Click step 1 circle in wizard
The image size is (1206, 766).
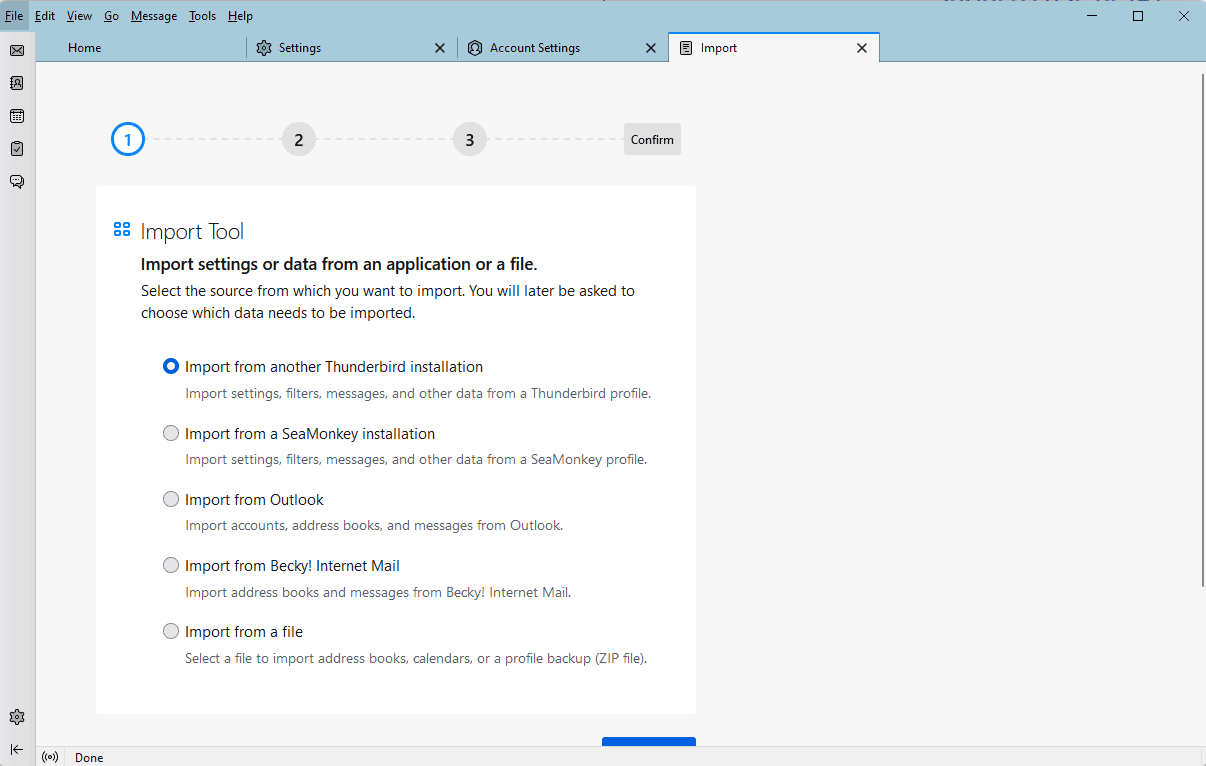point(128,140)
